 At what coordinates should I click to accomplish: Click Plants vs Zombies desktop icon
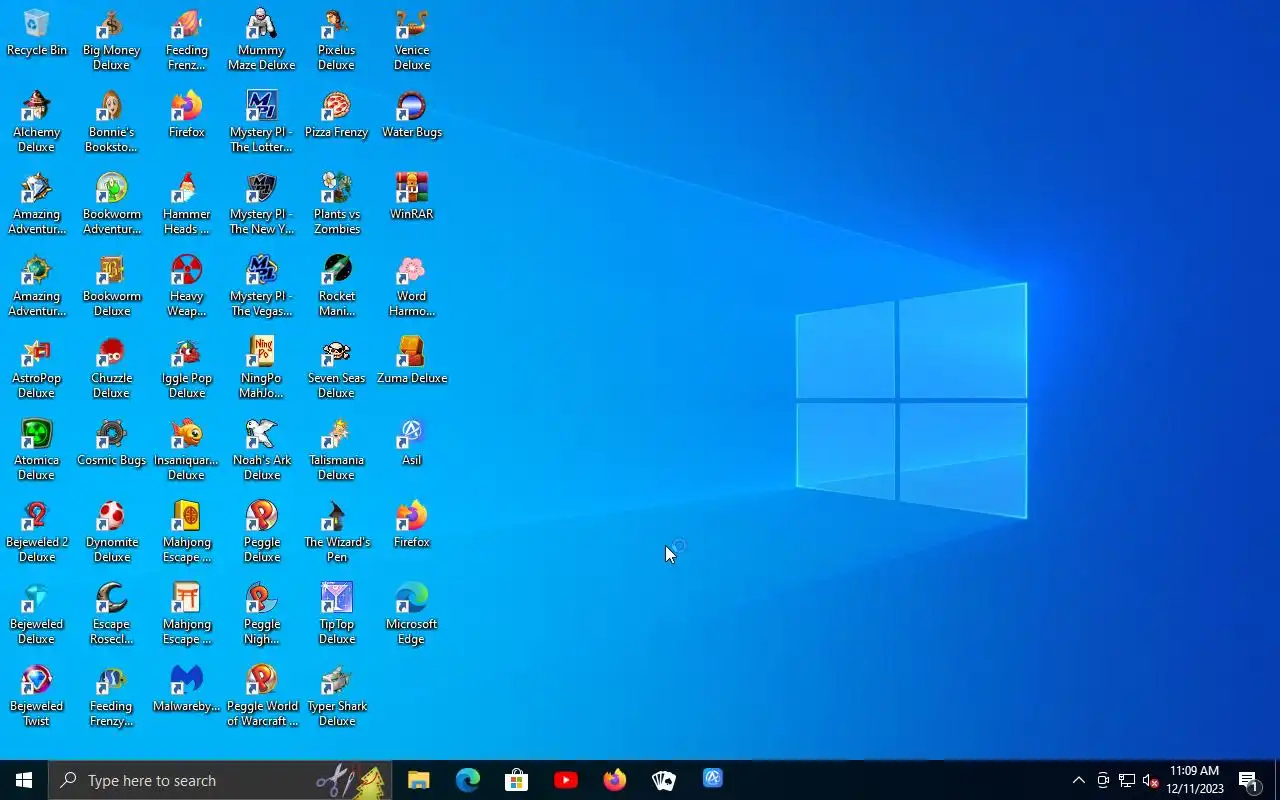coord(337,204)
